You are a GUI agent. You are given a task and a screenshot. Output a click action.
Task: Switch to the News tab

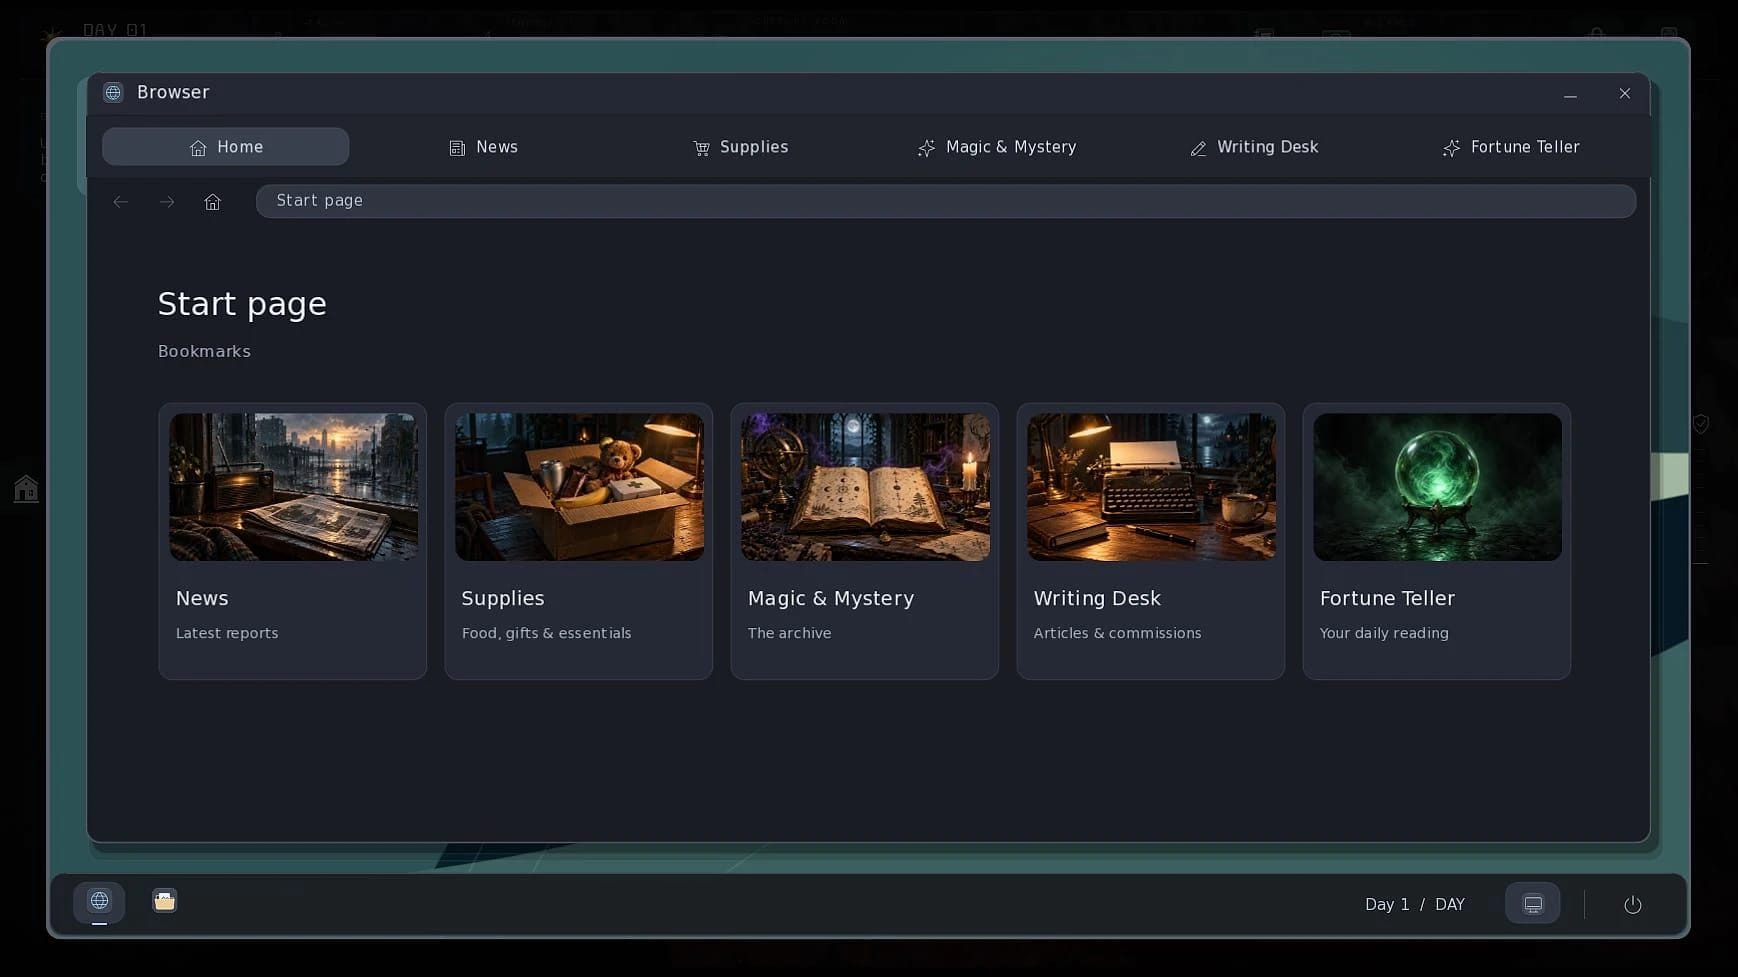tap(483, 147)
